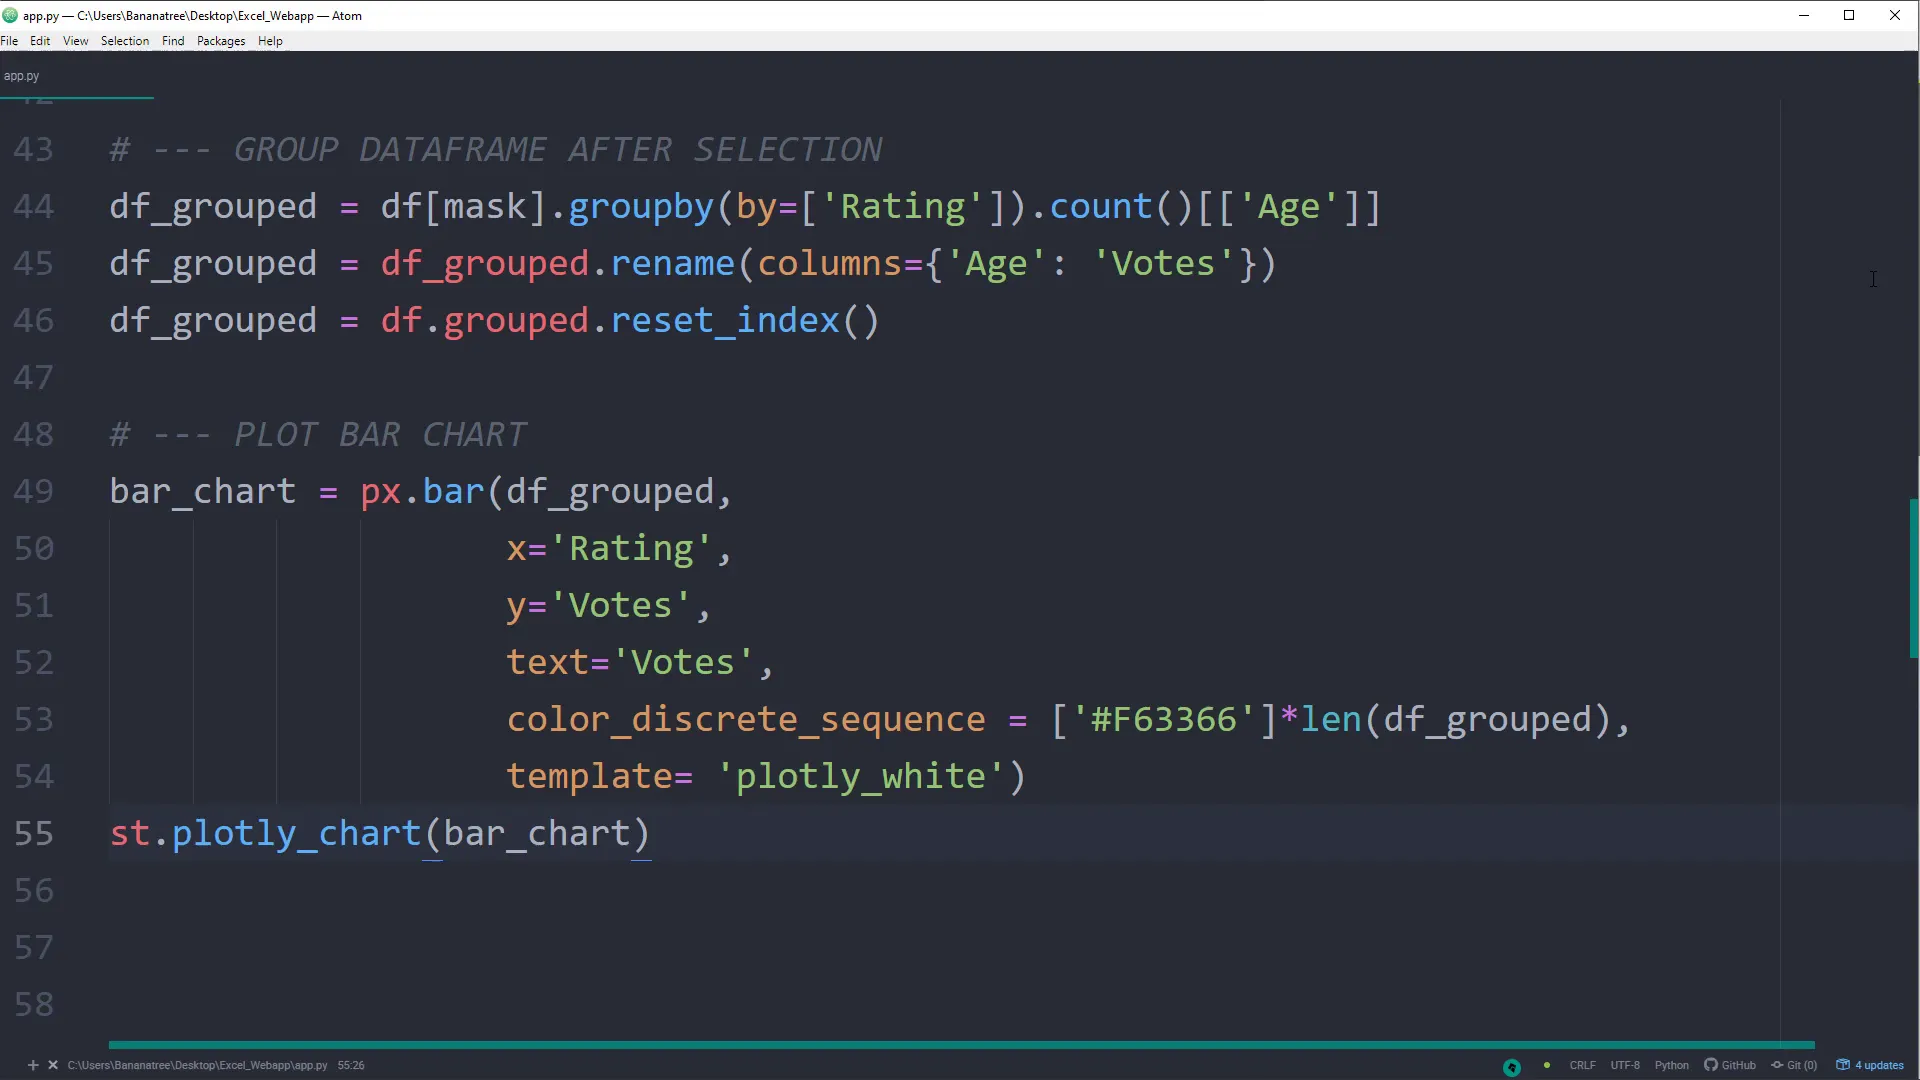Open the GitHub panel from status bar

coord(1730,1065)
